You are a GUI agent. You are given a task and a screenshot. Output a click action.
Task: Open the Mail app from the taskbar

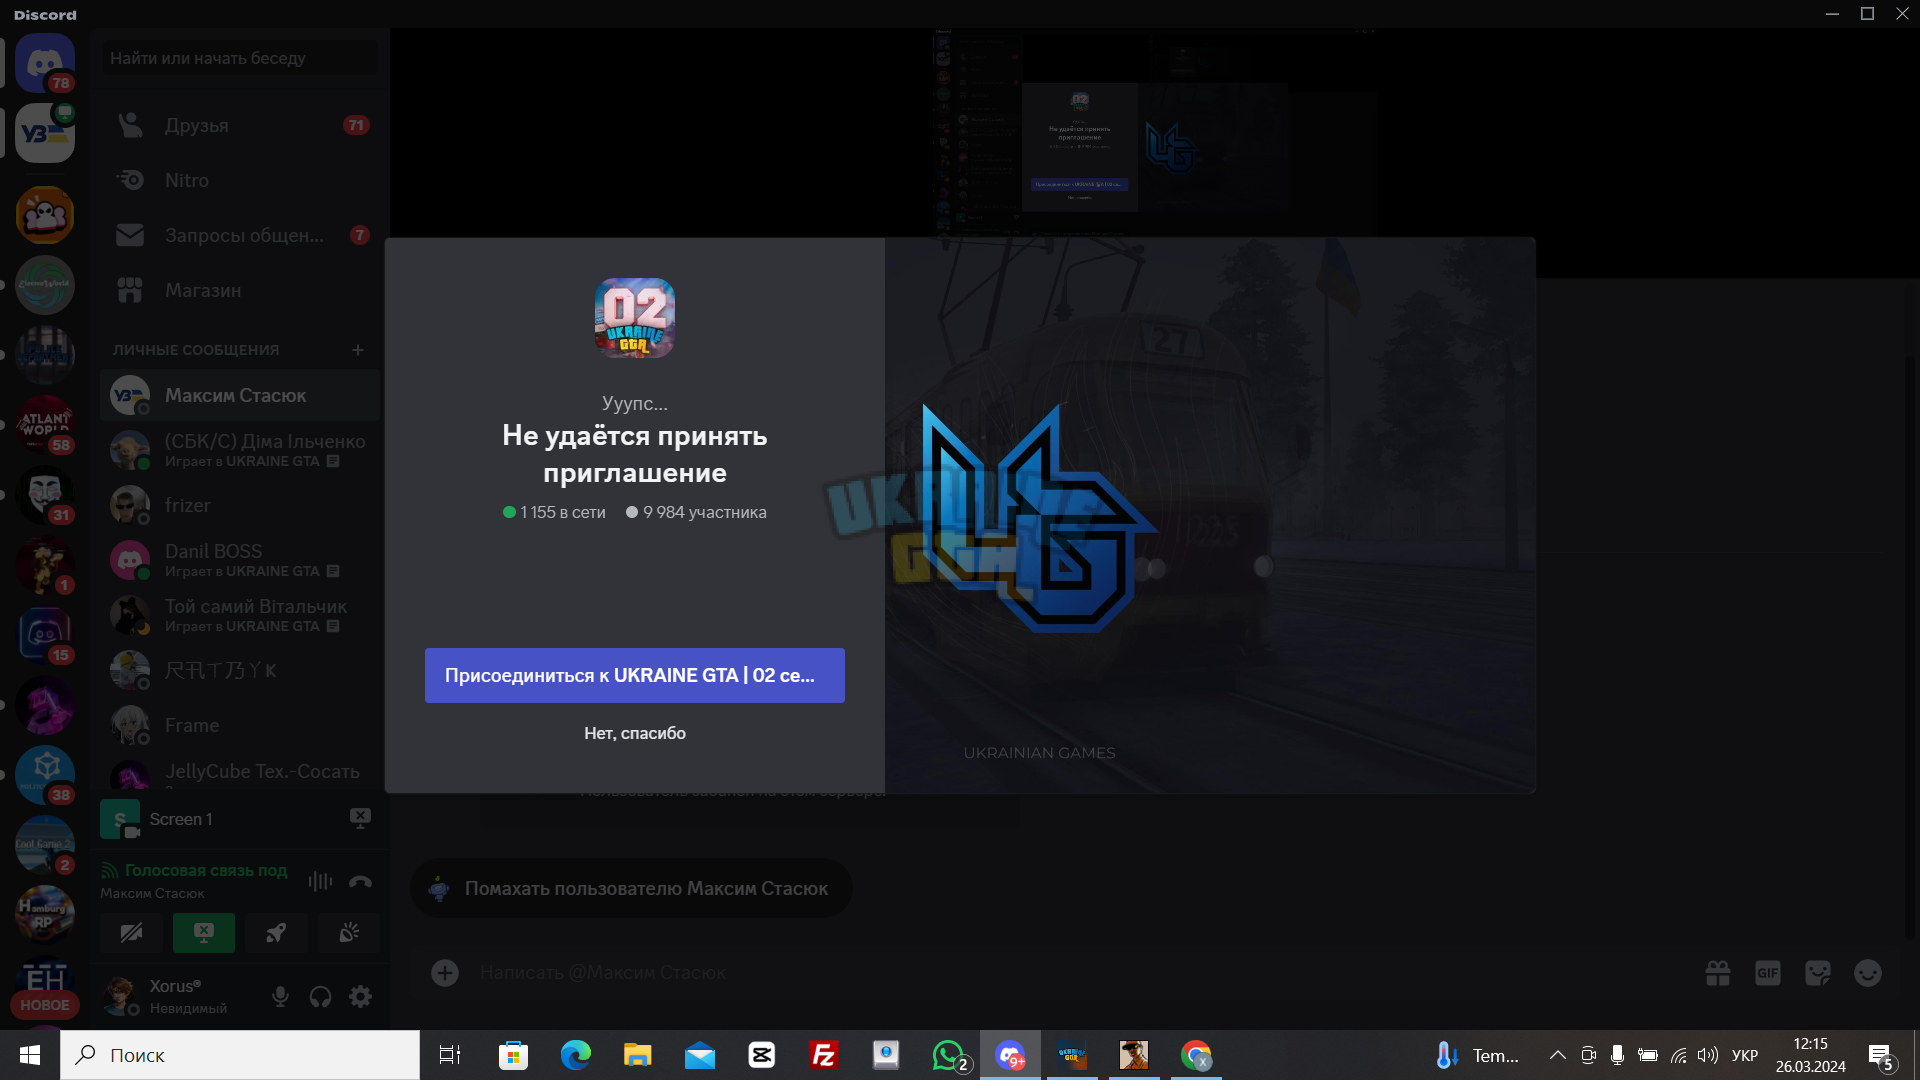700,1055
